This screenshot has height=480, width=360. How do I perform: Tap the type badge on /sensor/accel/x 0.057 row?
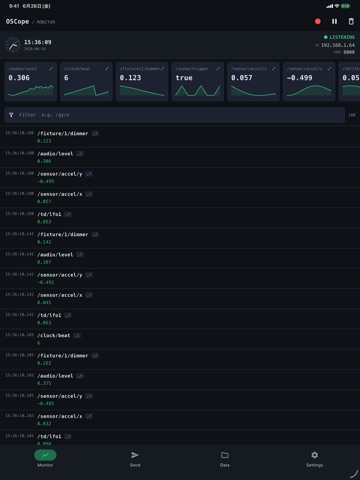point(89,194)
